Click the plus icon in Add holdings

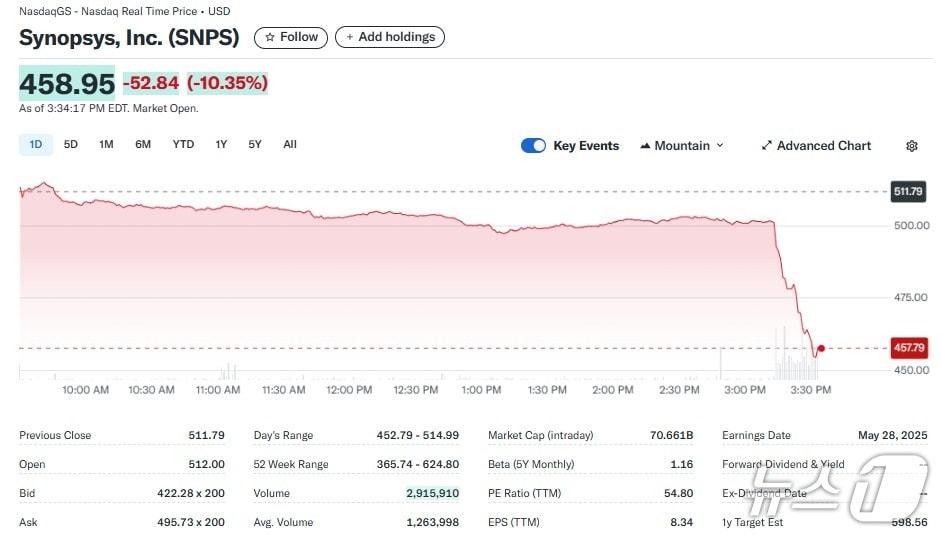click(349, 37)
